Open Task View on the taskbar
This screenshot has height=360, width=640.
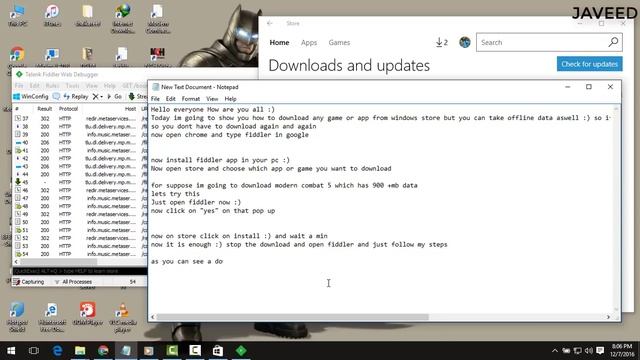pyautogui.click(x=34, y=351)
